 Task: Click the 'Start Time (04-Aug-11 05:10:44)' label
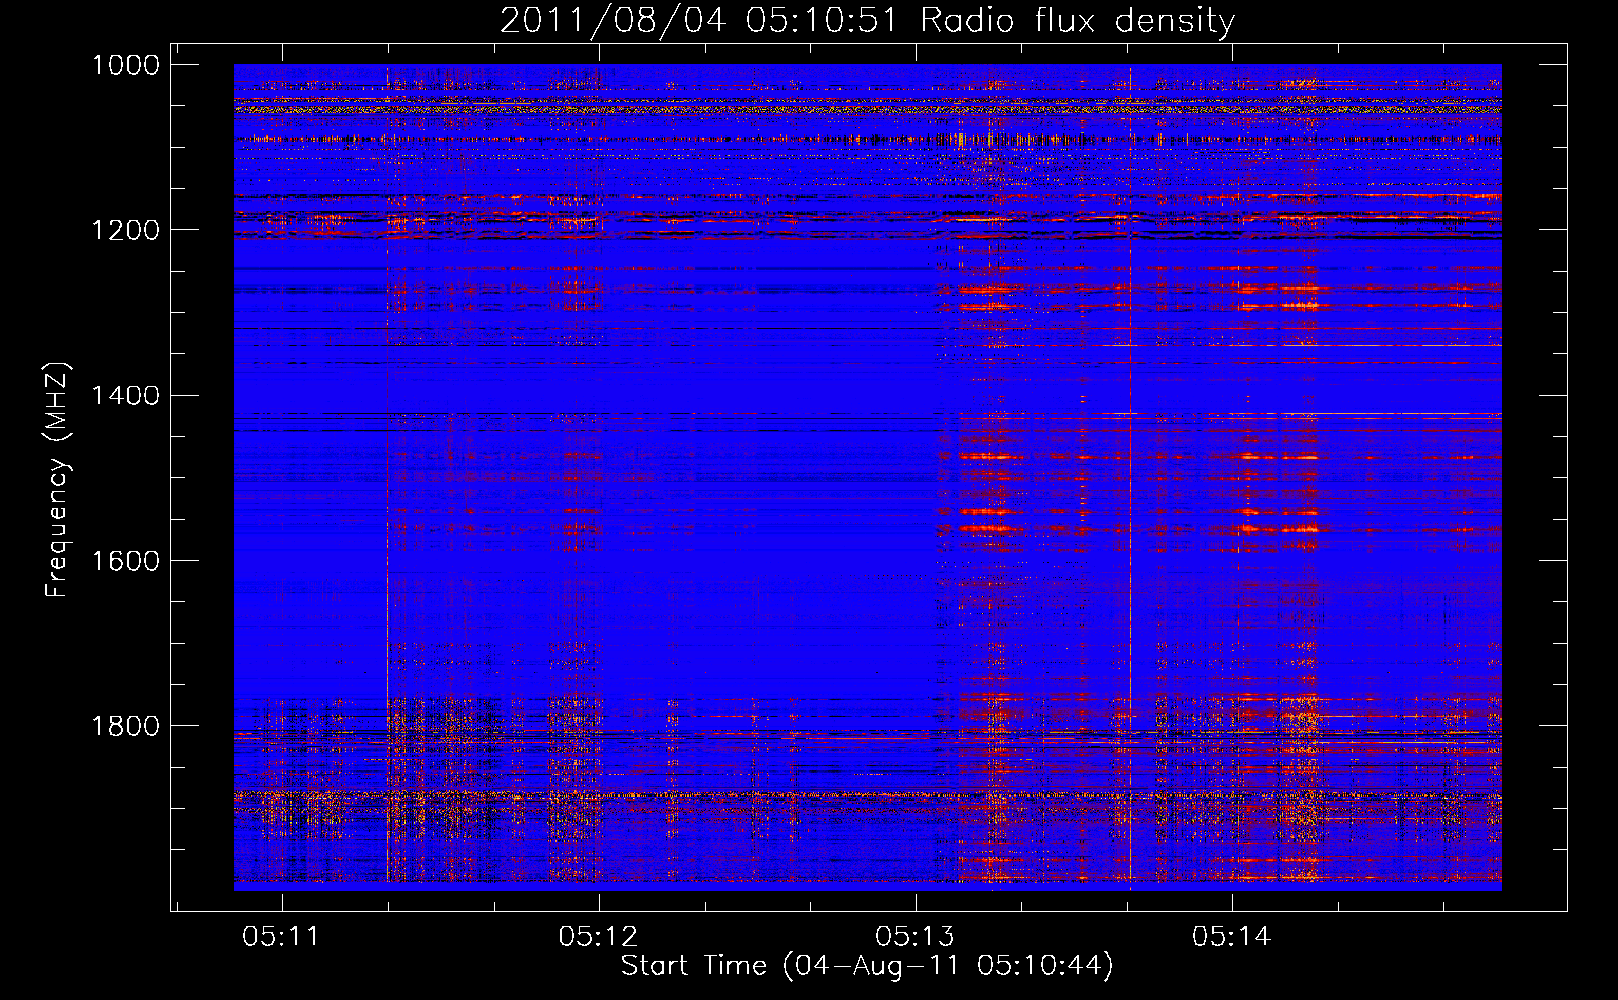pyautogui.click(x=867, y=966)
